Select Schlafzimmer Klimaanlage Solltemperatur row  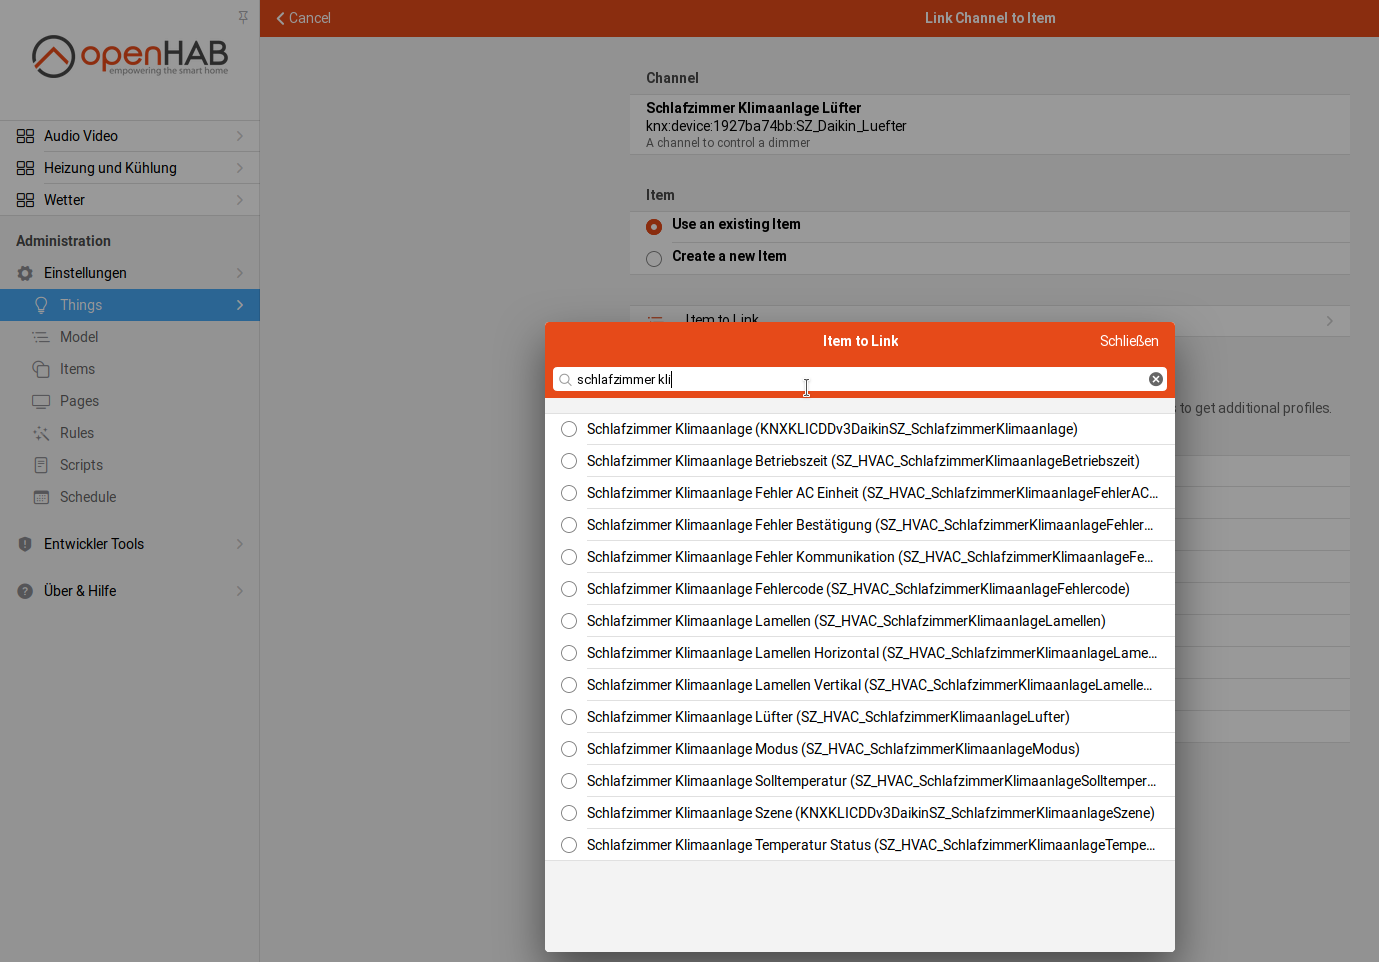tap(860, 781)
